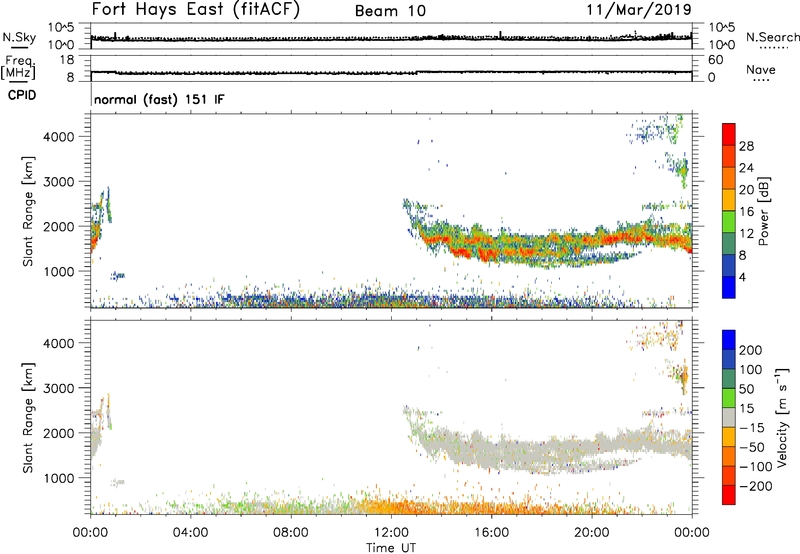The image size is (800, 554).
Task: Click 'Slant Range [km]' label of power panel
Action: 28,211
